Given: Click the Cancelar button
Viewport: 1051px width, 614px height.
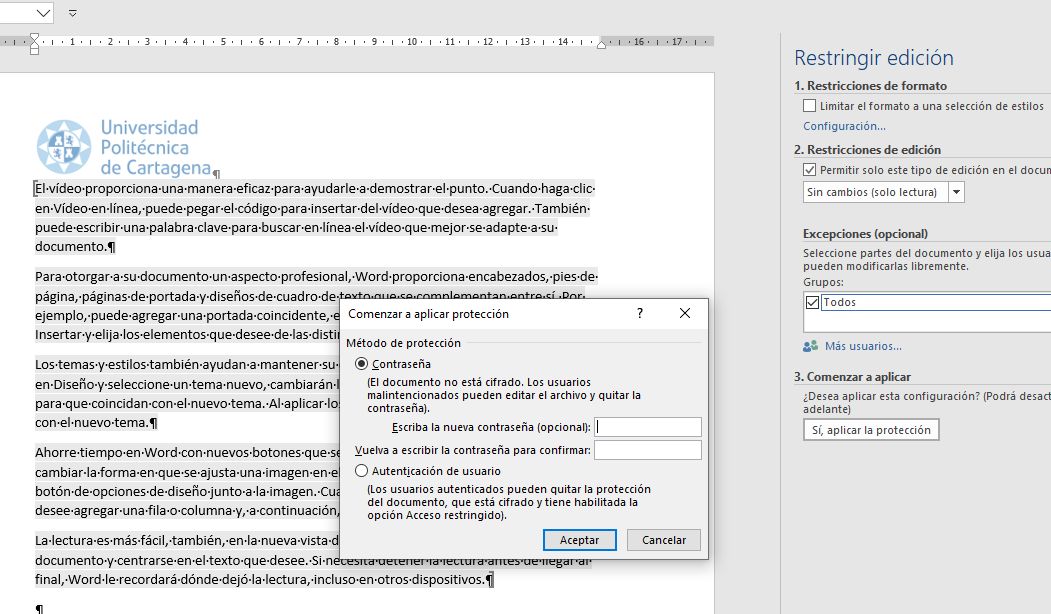Looking at the screenshot, I should (x=664, y=540).
